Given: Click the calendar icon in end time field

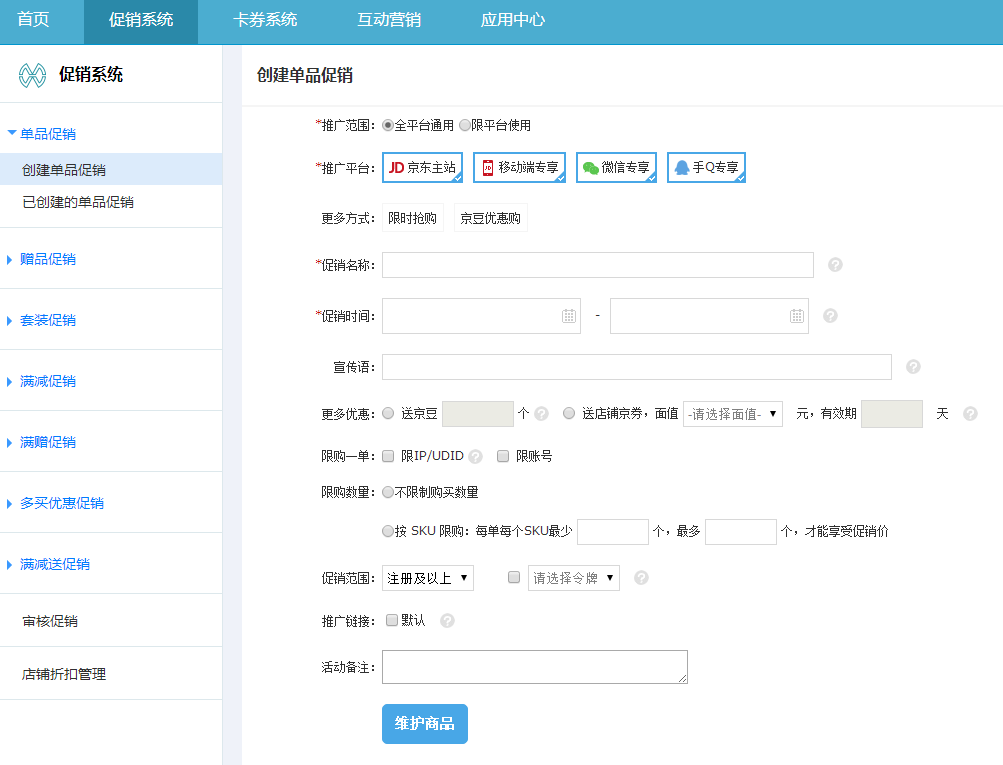Looking at the screenshot, I should click(796, 316).
